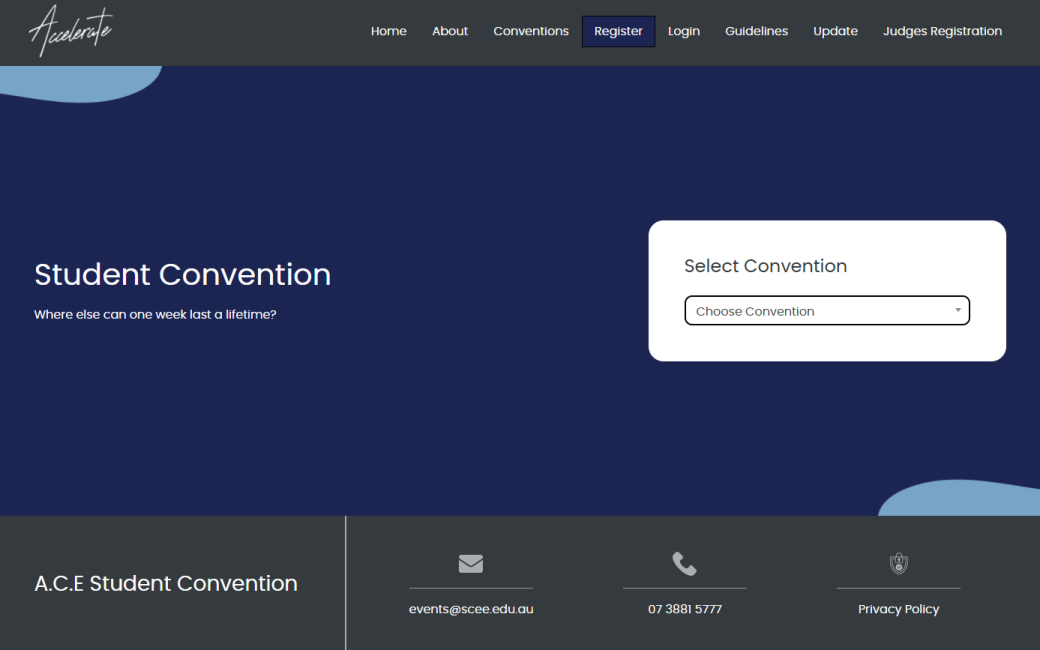Click the A.C.E Student Convention footer text
This screenshot has height=650, width=1040.
tap(166, 583)
